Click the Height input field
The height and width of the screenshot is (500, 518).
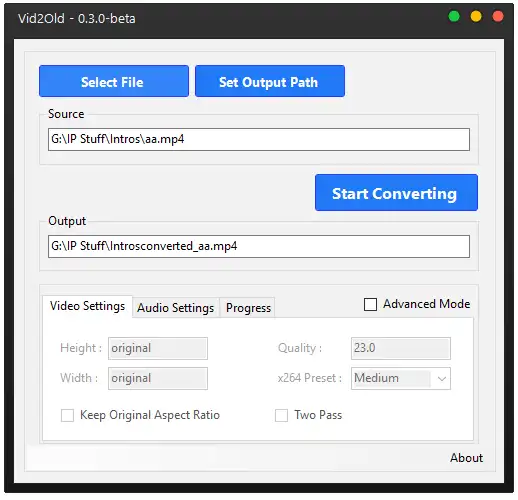pyautogui.click(x=158, y=348)
